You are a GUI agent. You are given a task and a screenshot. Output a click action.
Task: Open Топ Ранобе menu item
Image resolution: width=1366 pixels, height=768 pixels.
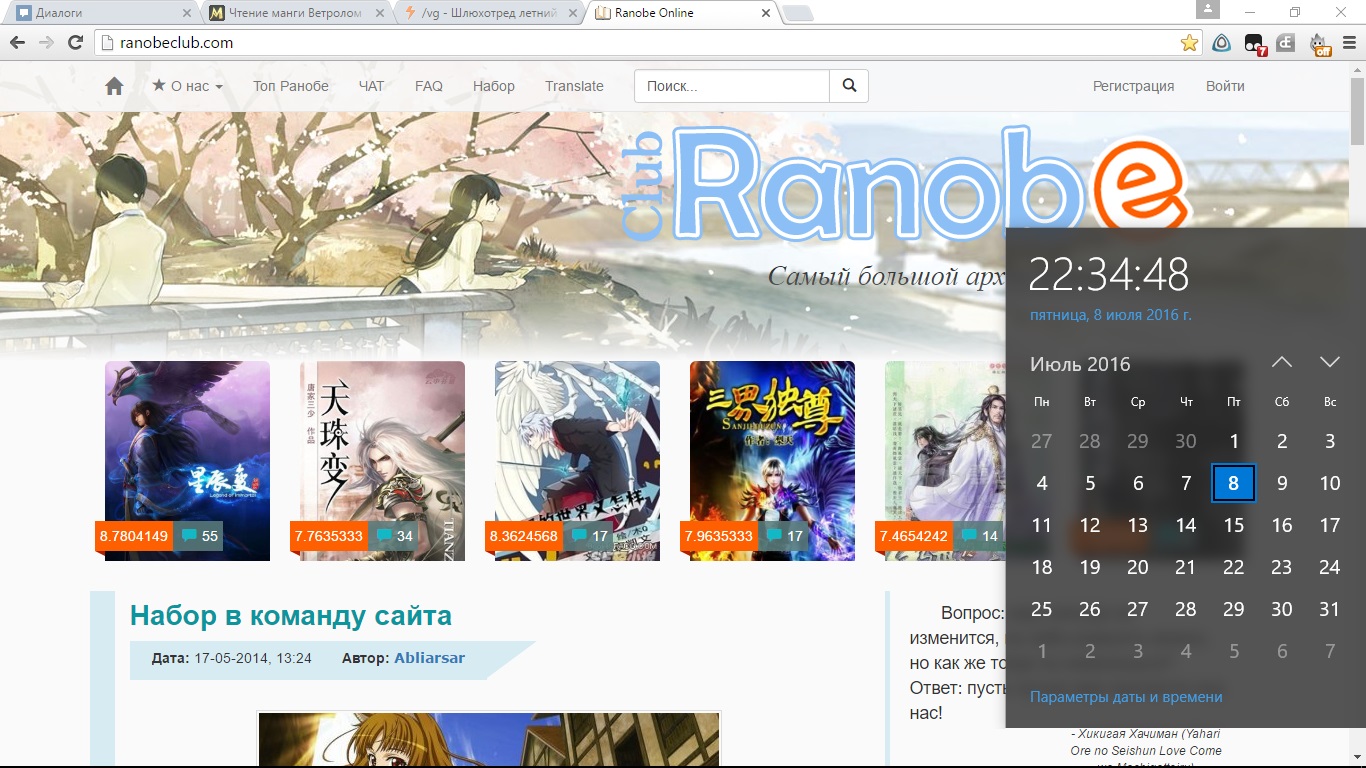click(291, 86)
